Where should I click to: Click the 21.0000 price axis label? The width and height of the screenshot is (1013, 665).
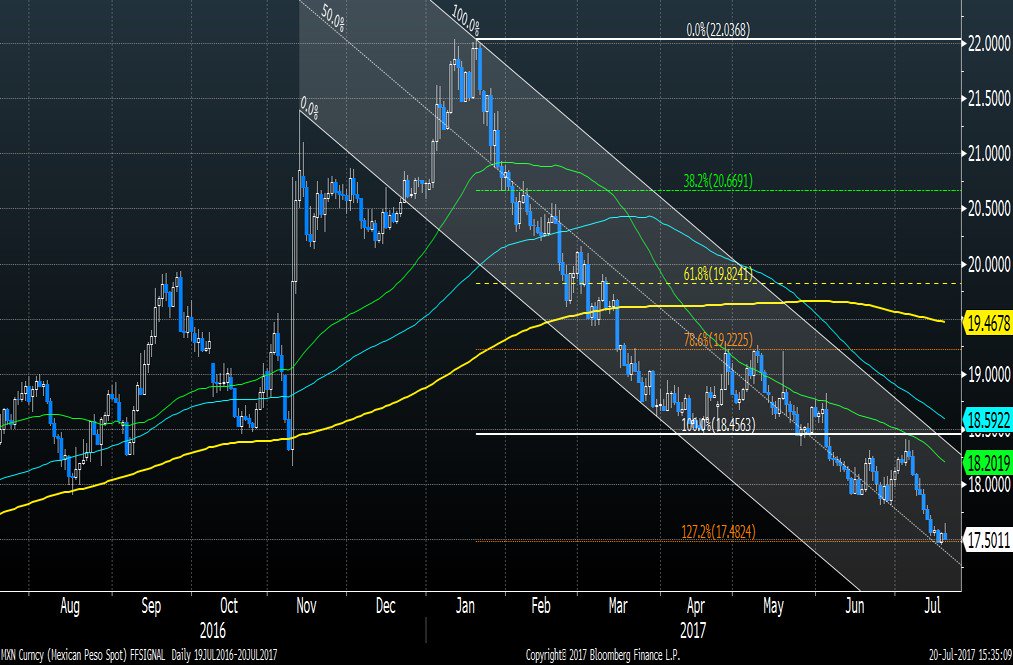click(x=989, y=154)
